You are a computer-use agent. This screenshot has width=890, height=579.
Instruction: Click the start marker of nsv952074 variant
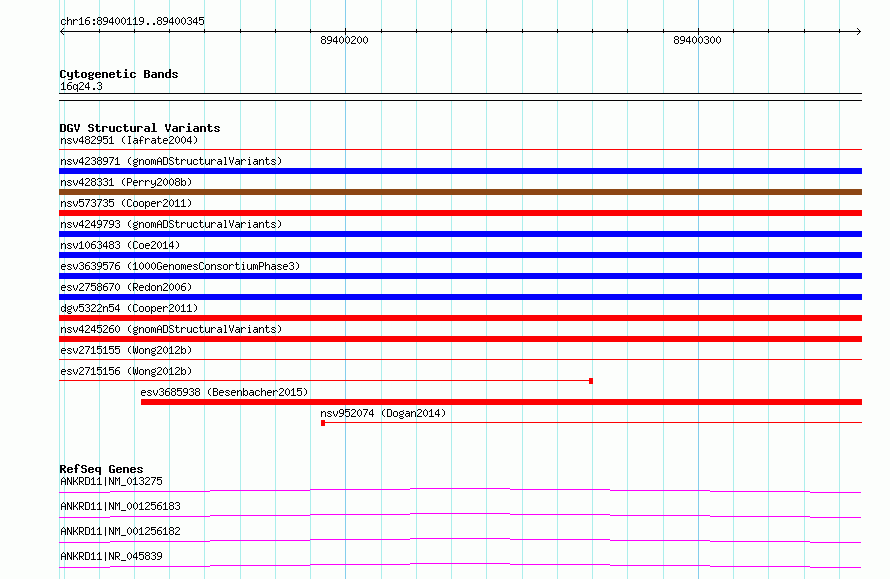click(323, 423)
